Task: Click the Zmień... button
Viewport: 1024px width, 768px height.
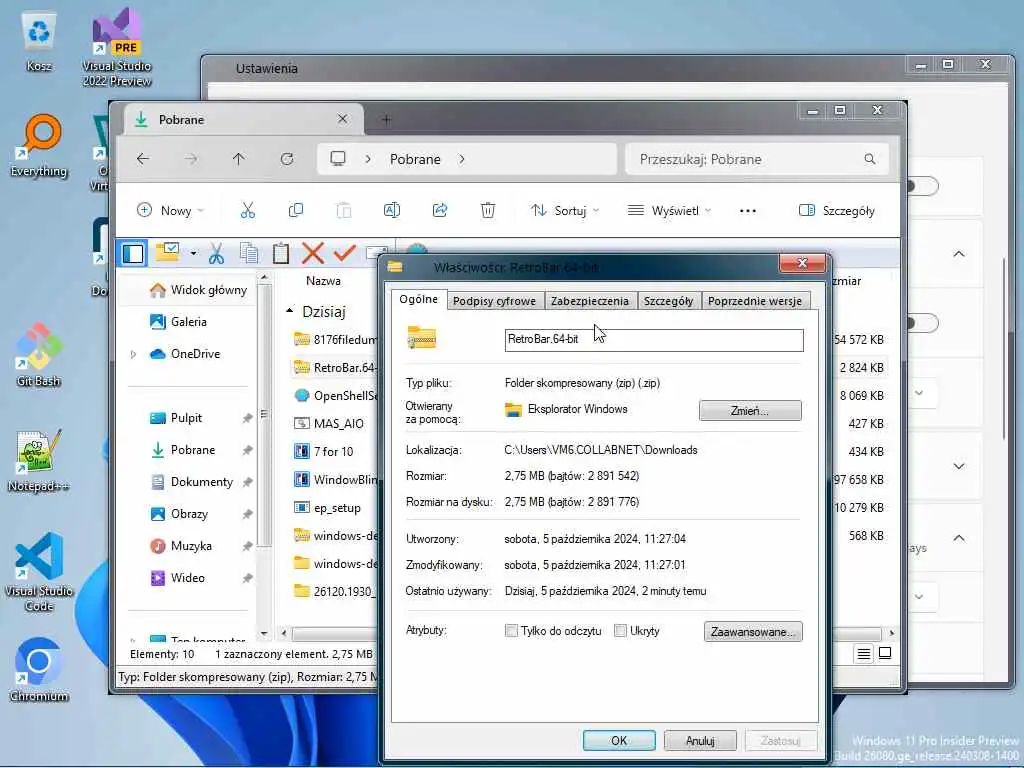Action: point(750,411)
